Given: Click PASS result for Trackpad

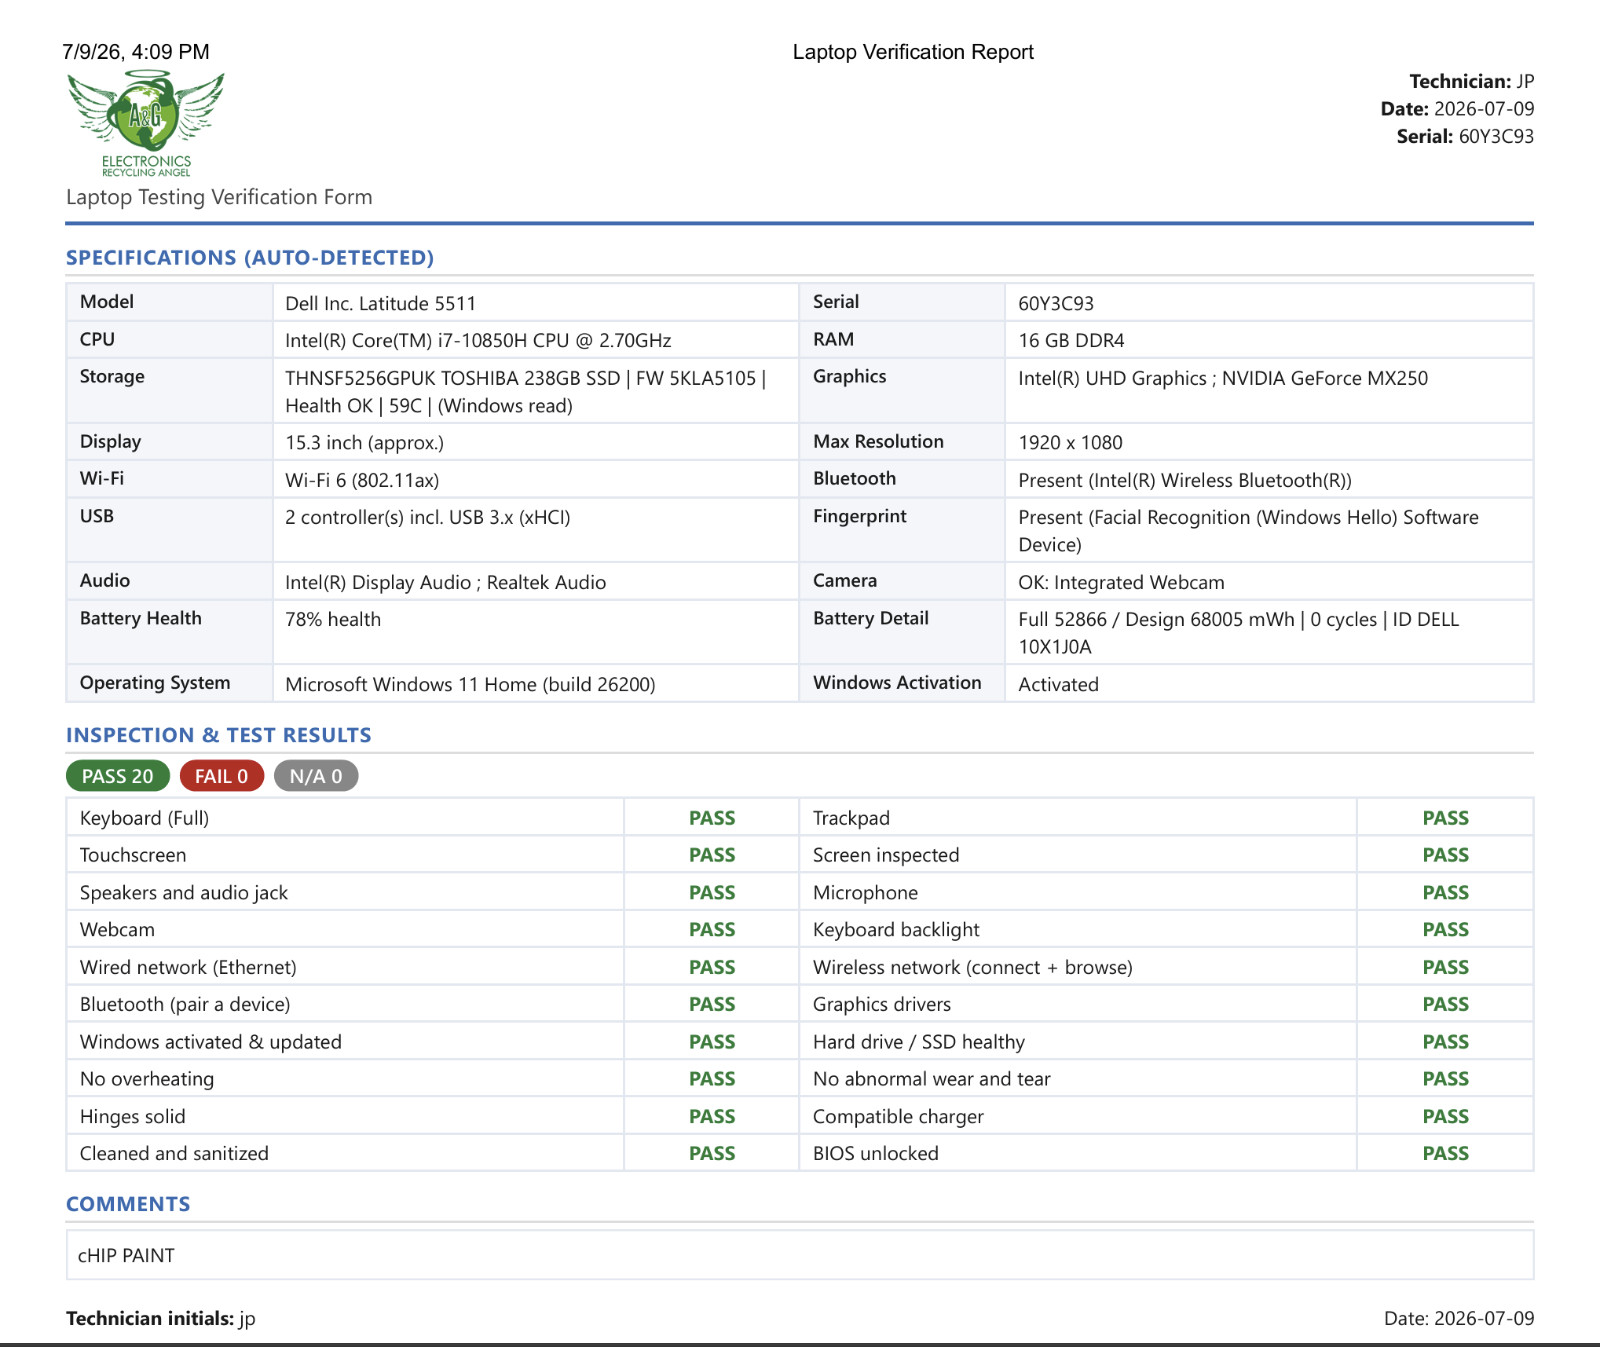Looking at the screenshot, I should pos(1446,818).
